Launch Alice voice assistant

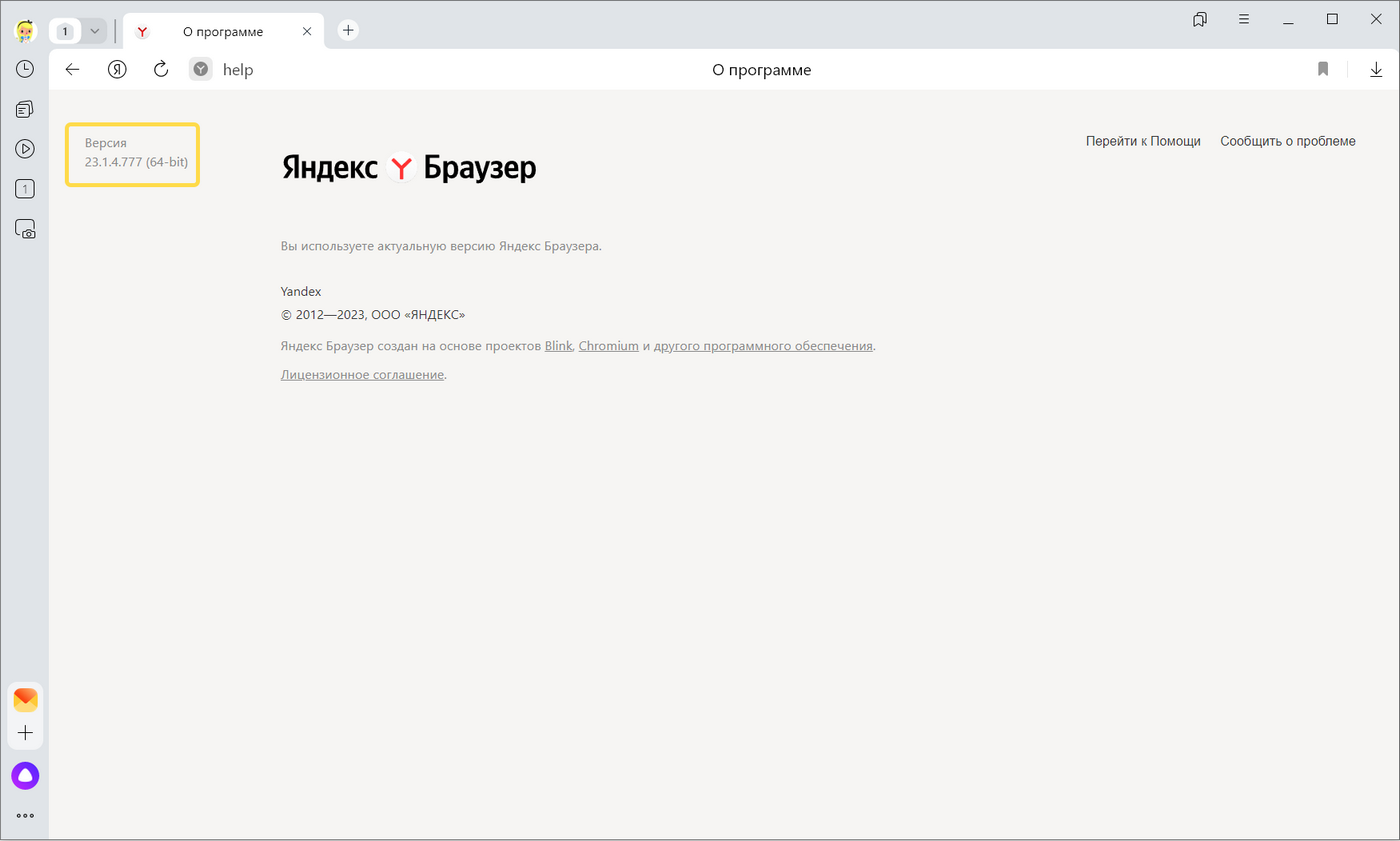[25, 775]
